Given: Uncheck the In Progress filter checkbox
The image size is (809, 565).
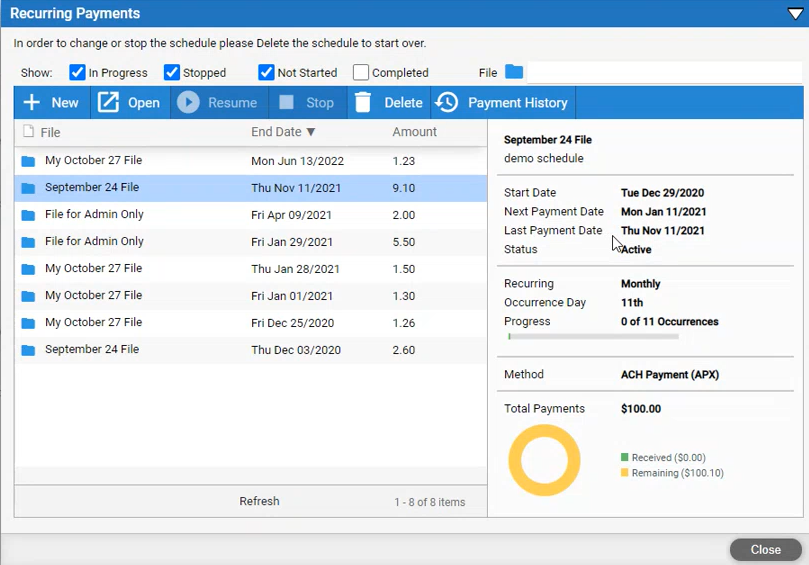Looking at the screenshot, I should click(x=77, y=72).
